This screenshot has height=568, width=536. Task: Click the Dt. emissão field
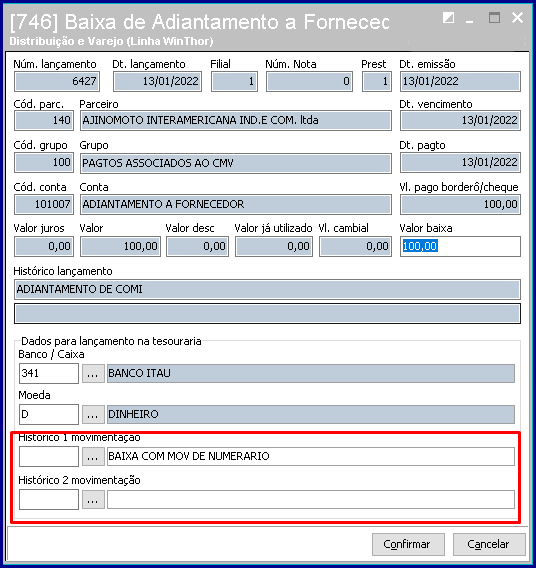point(460,81)
